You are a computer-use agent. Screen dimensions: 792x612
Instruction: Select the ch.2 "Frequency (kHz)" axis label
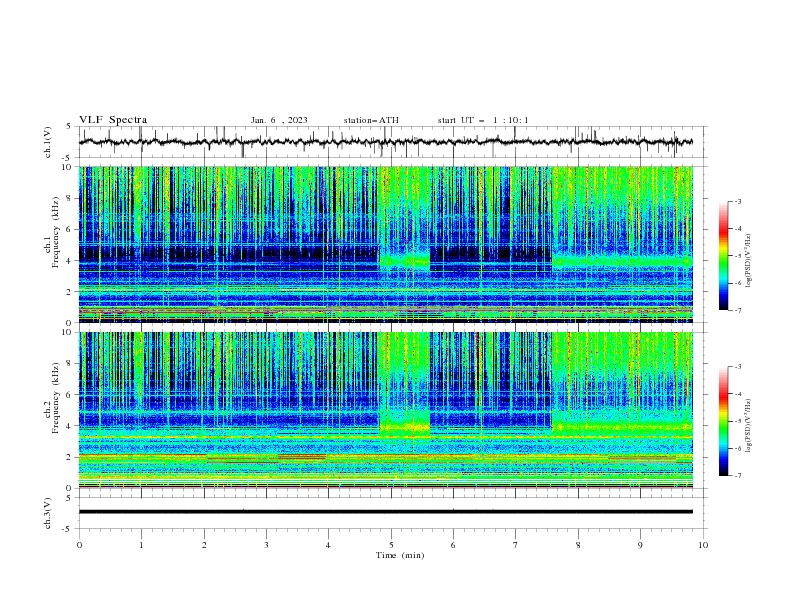pyautogui.click(x=56, y=397)
